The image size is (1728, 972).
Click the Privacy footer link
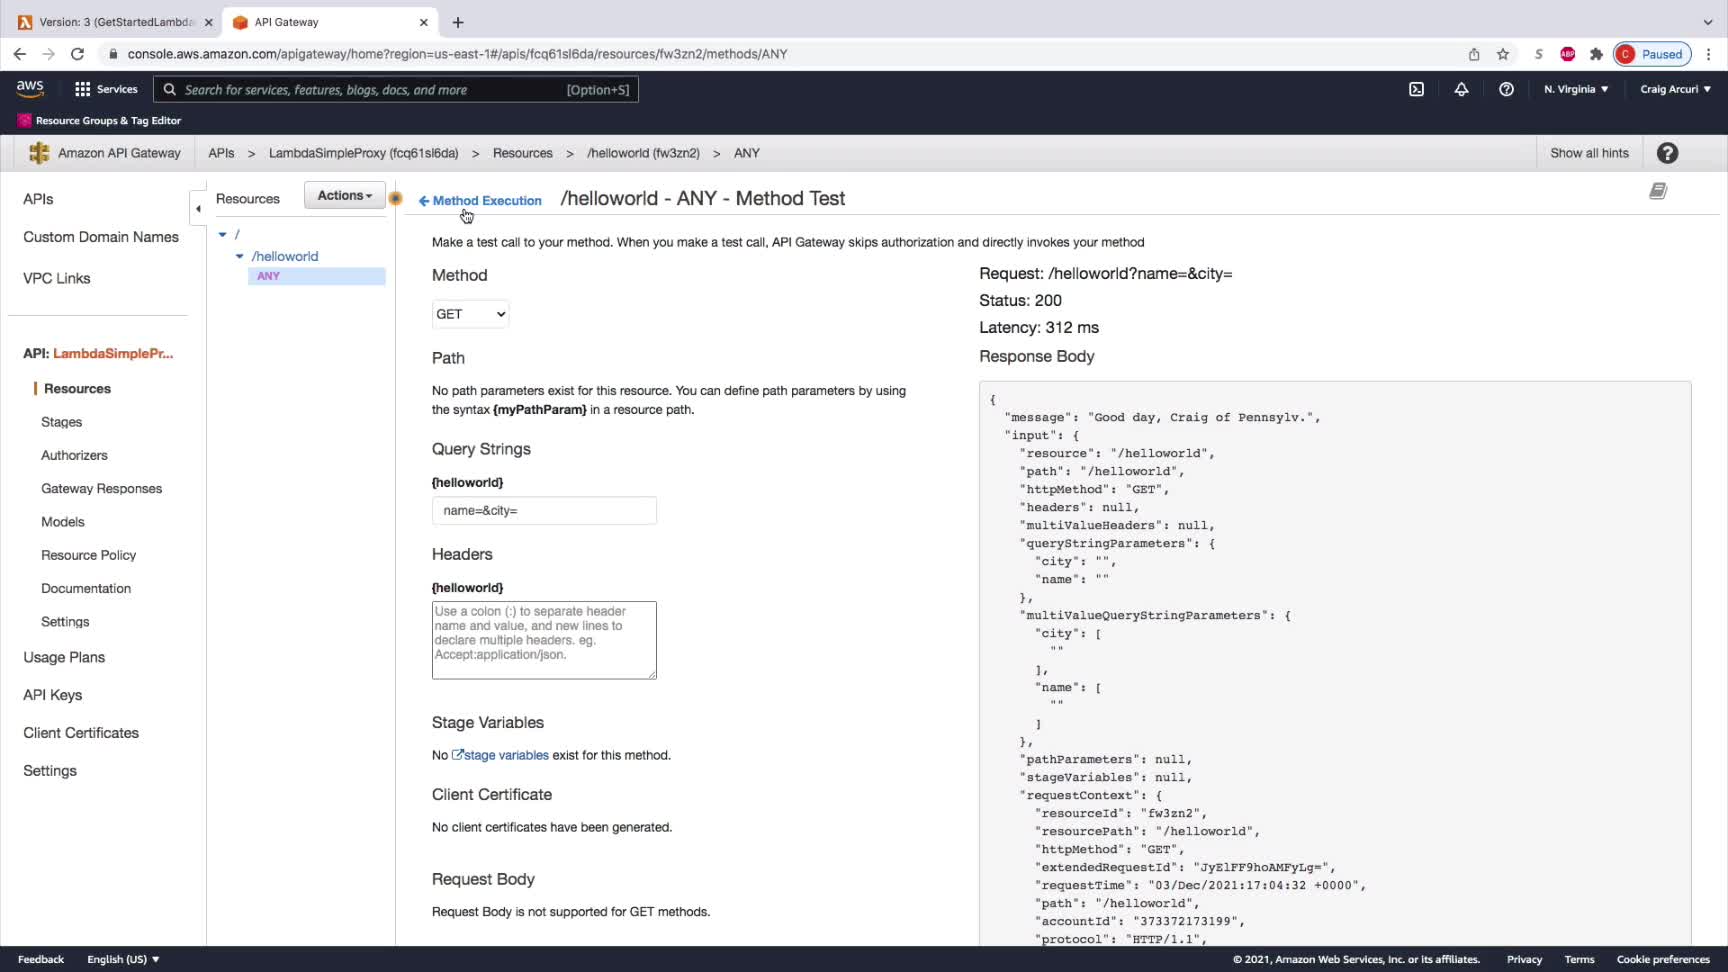1524,959
